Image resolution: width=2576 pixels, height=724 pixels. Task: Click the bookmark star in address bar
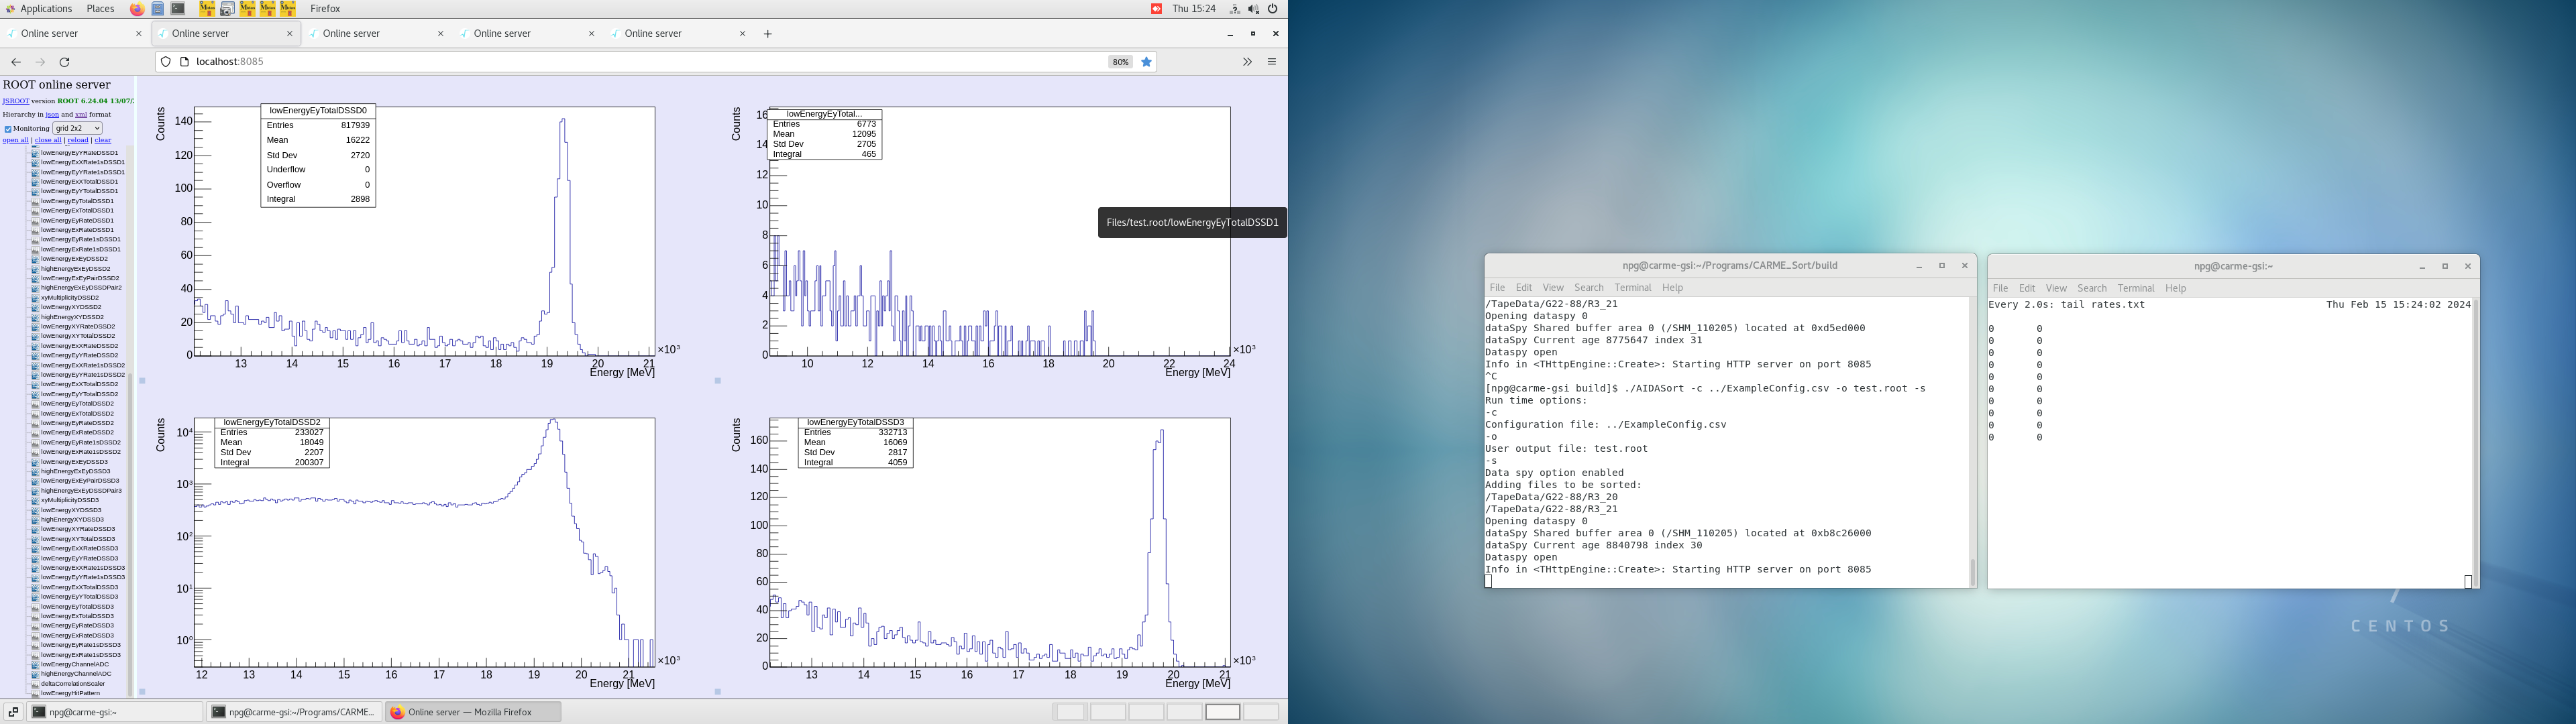pyautogui.click(x=1147, y=62)
